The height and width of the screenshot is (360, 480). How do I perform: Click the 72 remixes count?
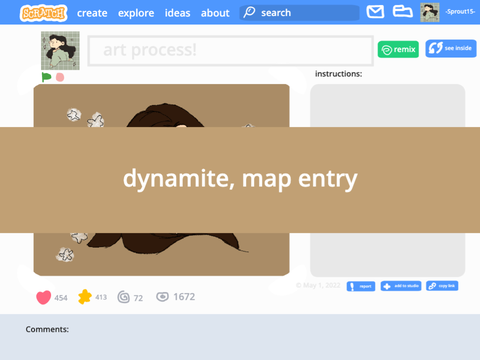138,298
